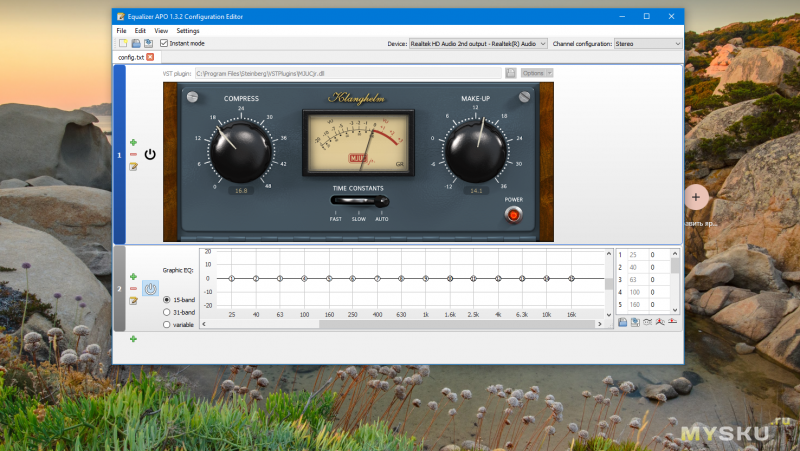Edit Graphic EQ row 2 as text
800x451 pixels.
coord(133,301)
